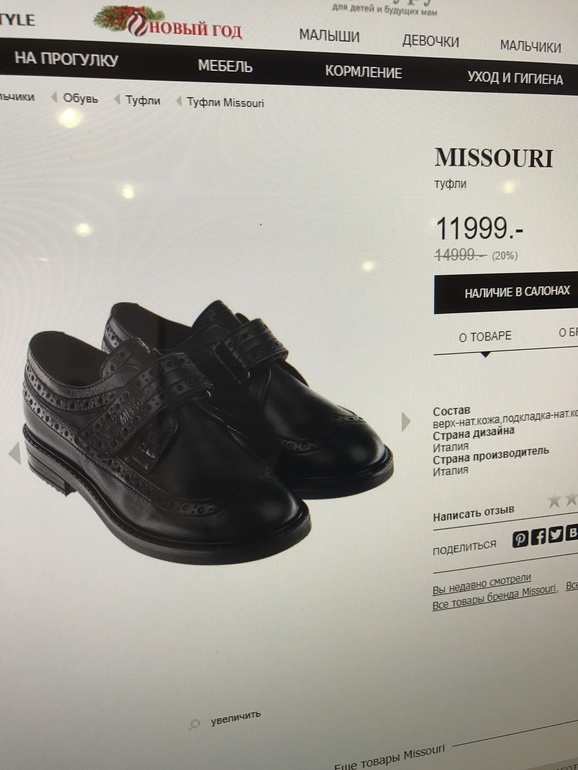This screenshot has height=770, width=578.
Task: Open the Малыши menu section
Action: pyautogui.click(x=329, y=36)
